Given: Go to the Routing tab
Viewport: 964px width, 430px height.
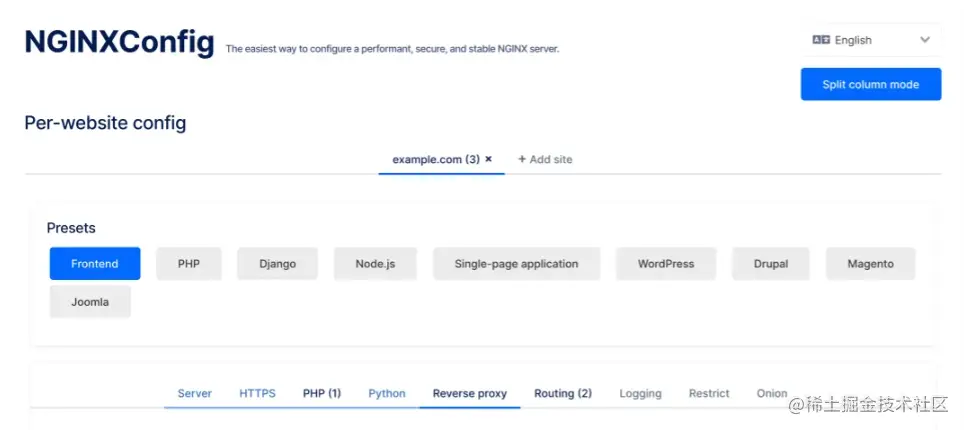Looking at the screenshot, I should coord(562,393).
